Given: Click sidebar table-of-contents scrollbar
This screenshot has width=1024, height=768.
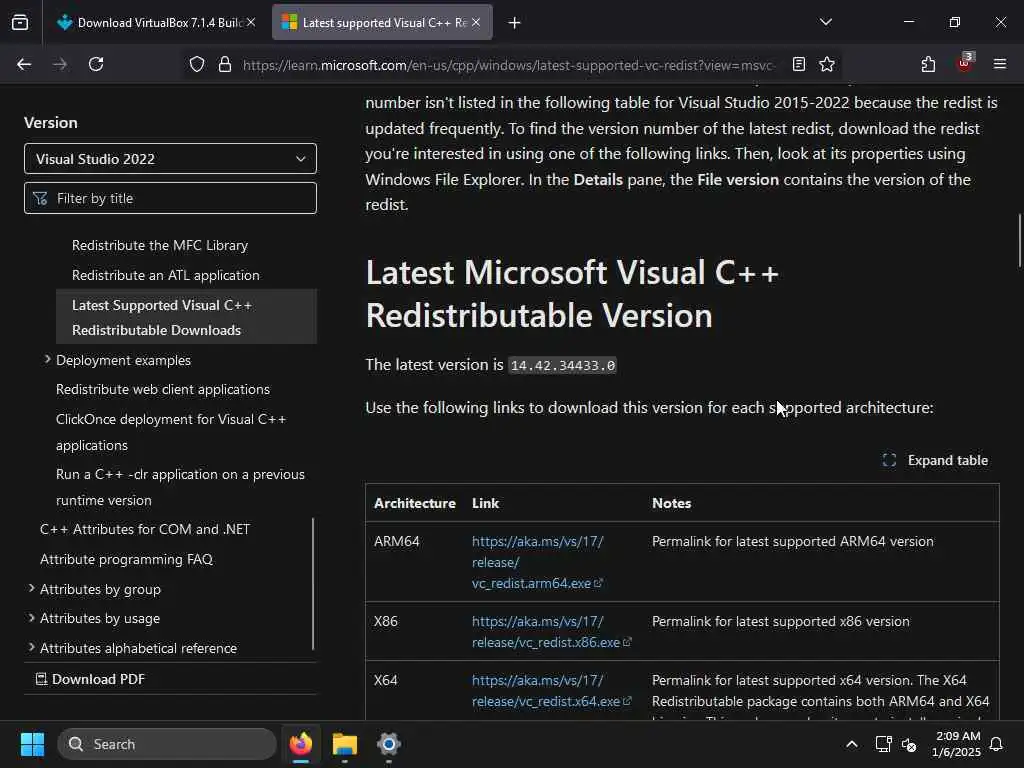Looking at the screenshot, I should pos(313,584).
